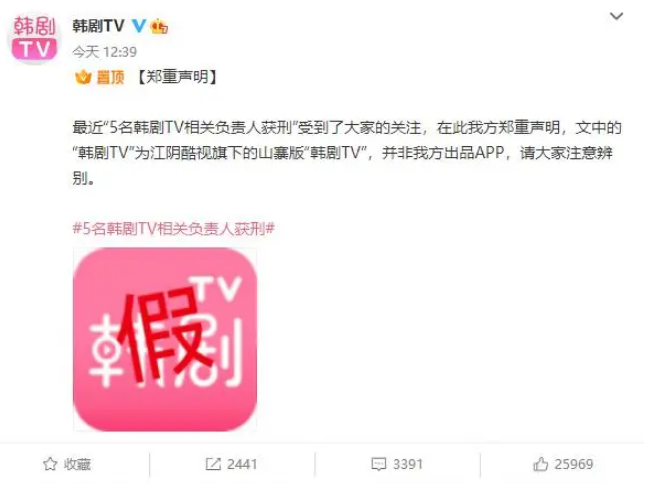The width and height of the screenshot is (648, 484).
Task: Click the 韩剧TV account name
Action: pyautogui.click(x=98, y=26)
